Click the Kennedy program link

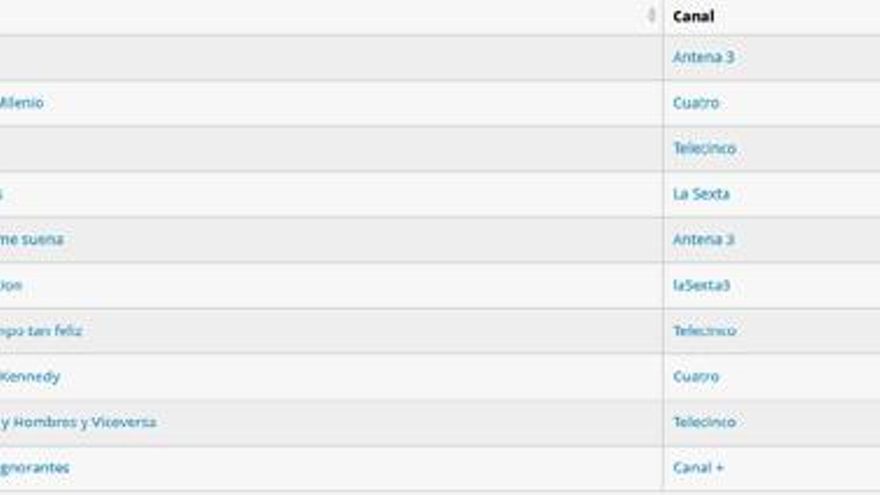(x=30, y=377)
